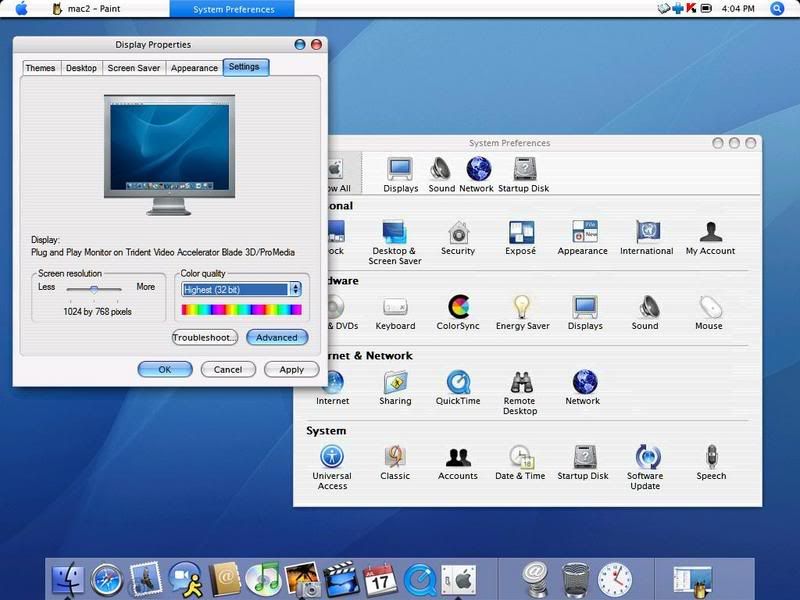Adjust the Screen resolution slider

pyautogui.click(x=94, y=289)
